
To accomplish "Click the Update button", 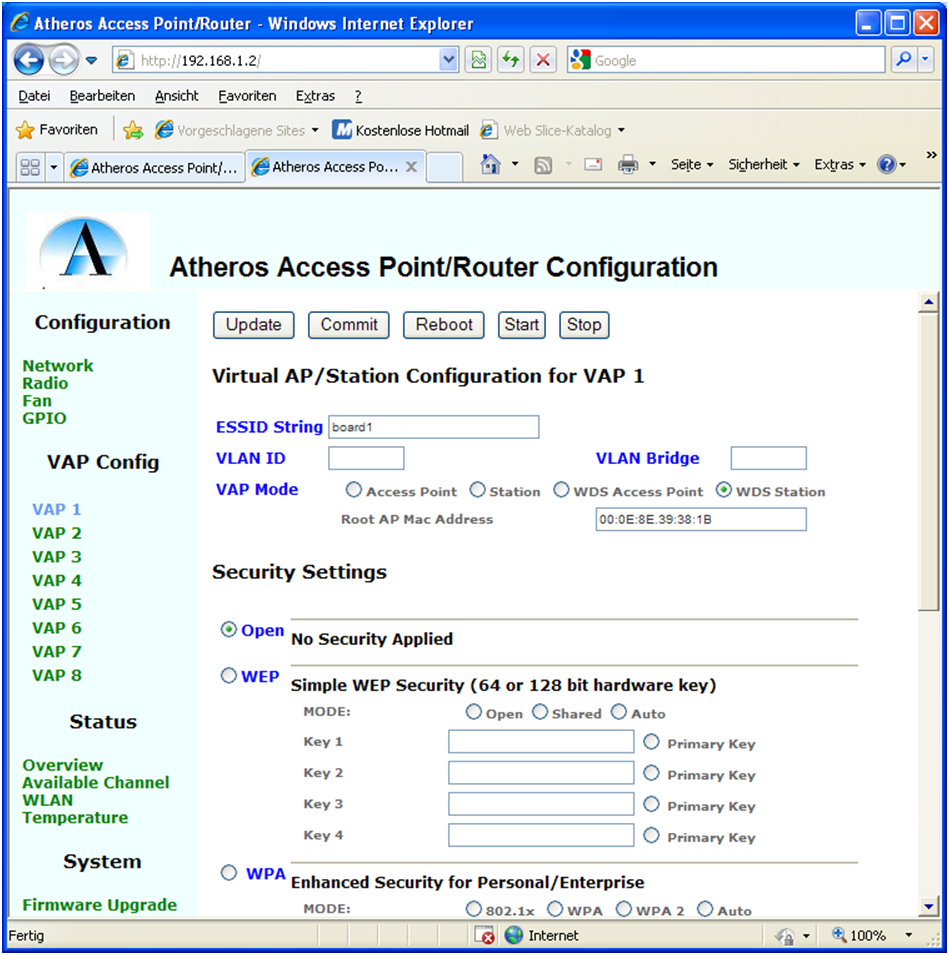I will pos(253,325).
